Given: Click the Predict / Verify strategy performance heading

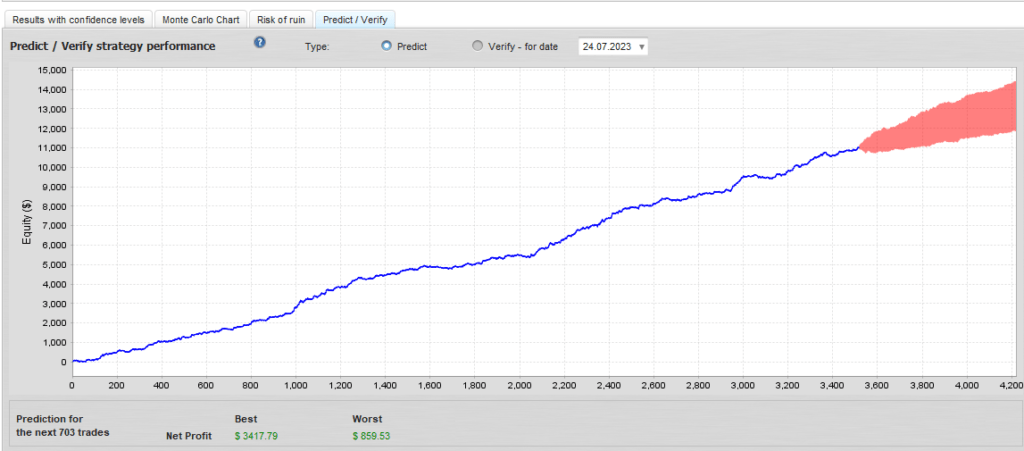Looking at the screenshot, I should point(113,46).
